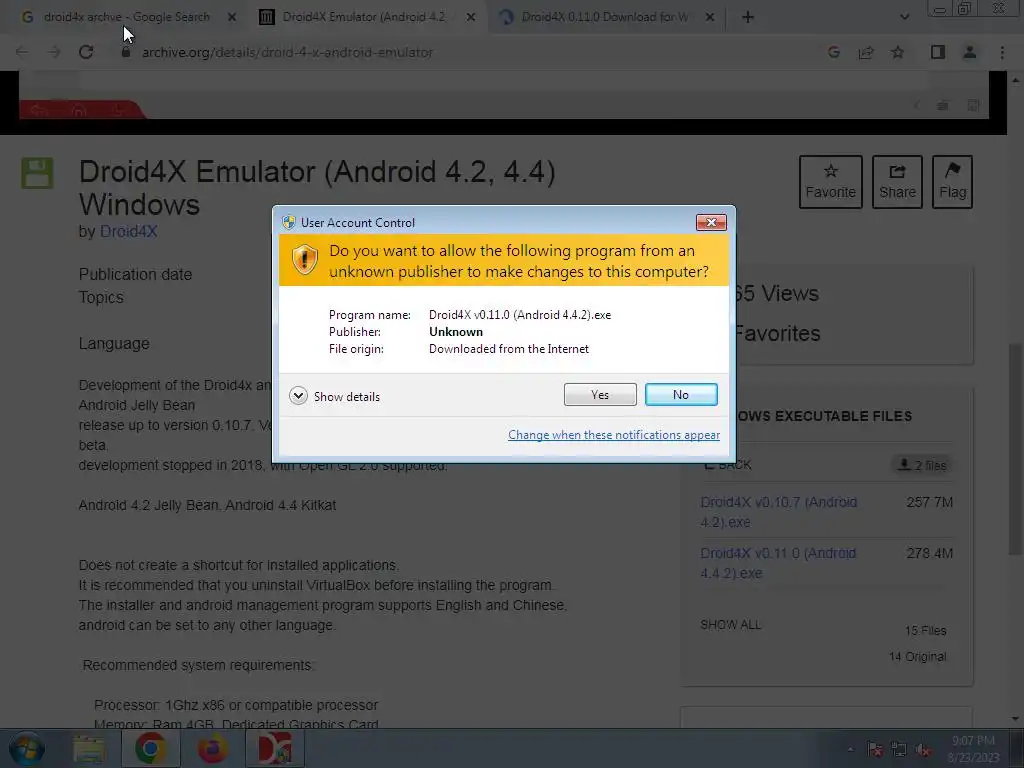The image size is (1024, 768).
Task: Open the 14 Original link
Action: point(918,656)
